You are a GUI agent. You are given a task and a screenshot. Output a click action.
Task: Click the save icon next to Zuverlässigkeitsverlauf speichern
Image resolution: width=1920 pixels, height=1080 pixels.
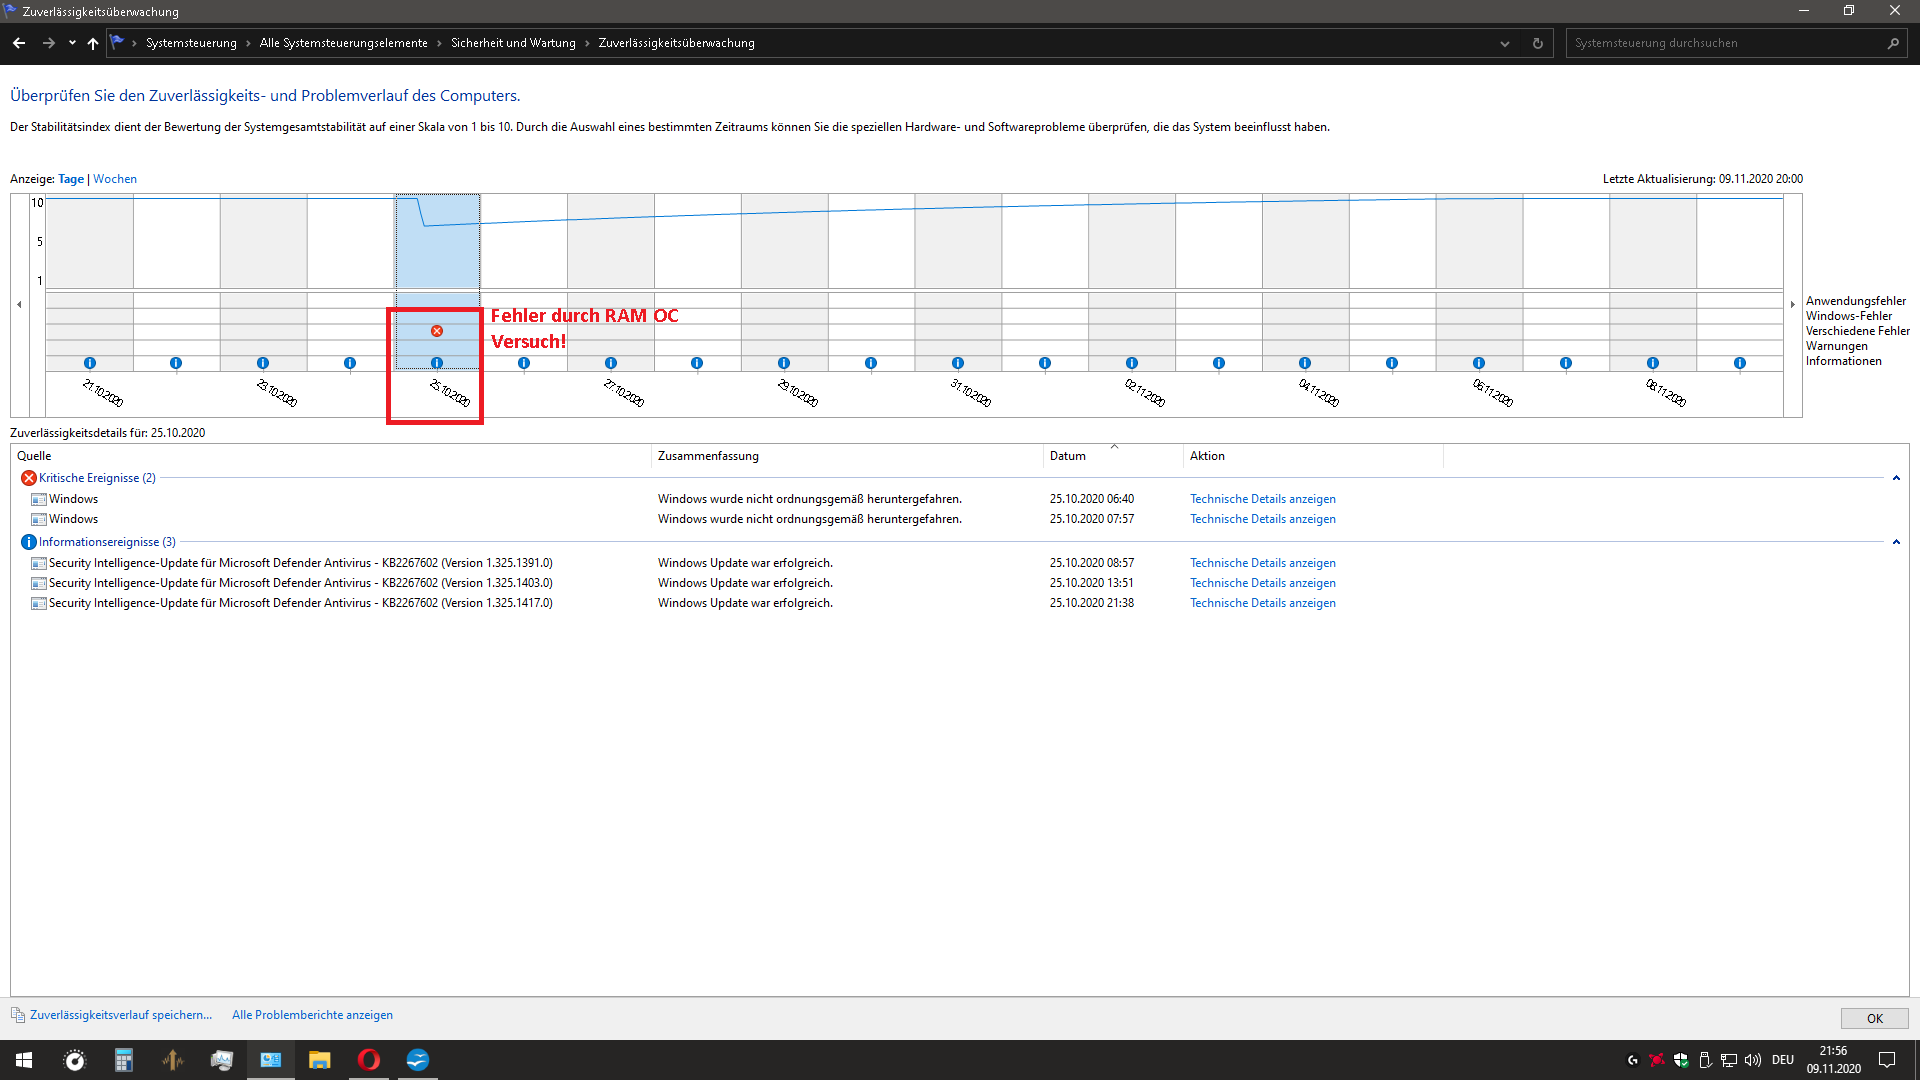click(17, 1015)
